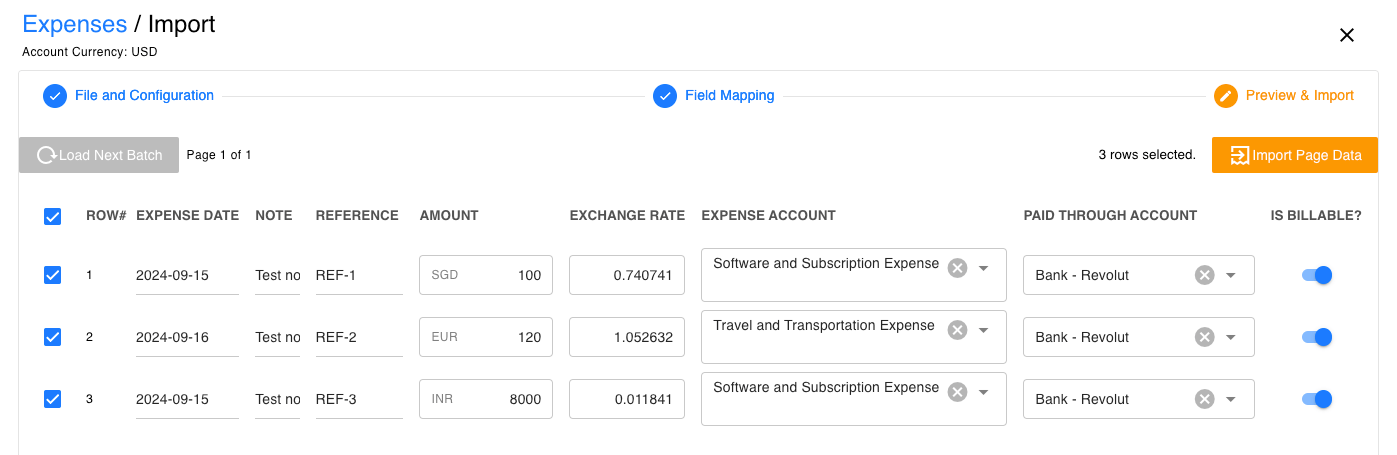Uncheck row 3 checkbox
Image resolution: width=1397 pixels, height=455 pixels.
(53, 399)
